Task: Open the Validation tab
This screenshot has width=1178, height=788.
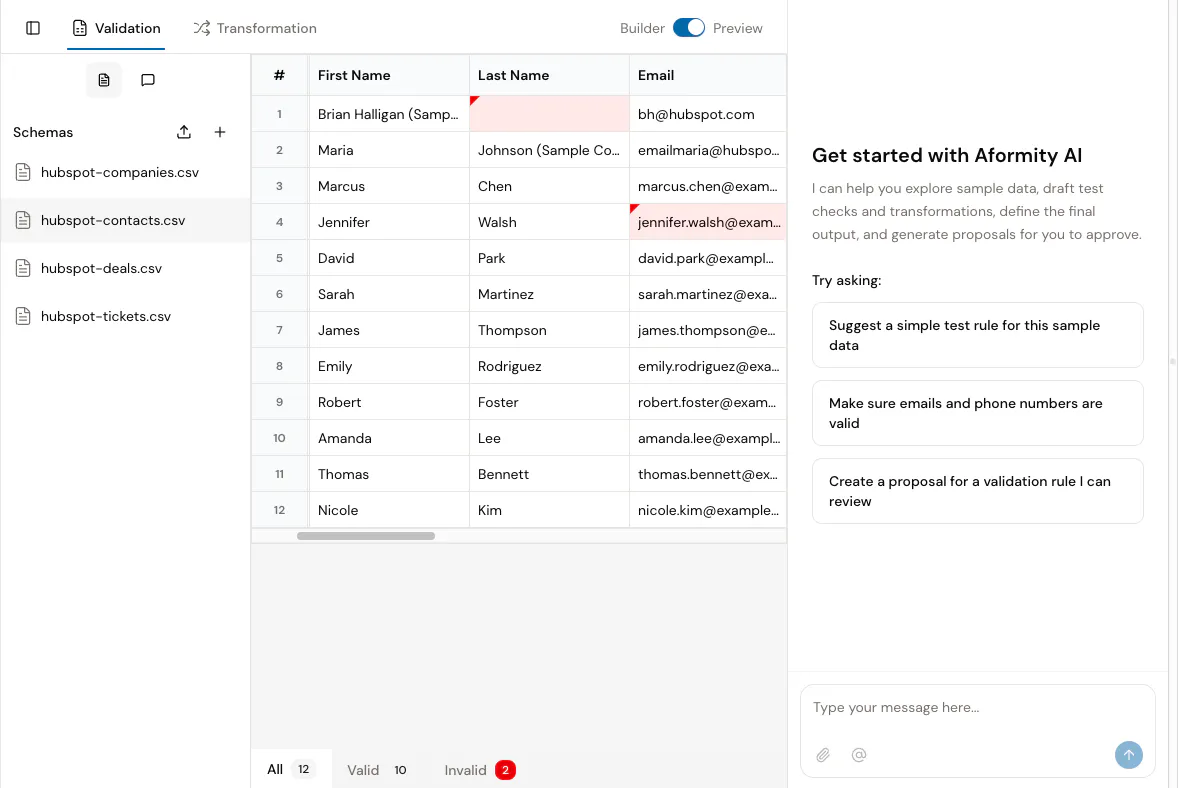Action: click(x=116, y=28)
